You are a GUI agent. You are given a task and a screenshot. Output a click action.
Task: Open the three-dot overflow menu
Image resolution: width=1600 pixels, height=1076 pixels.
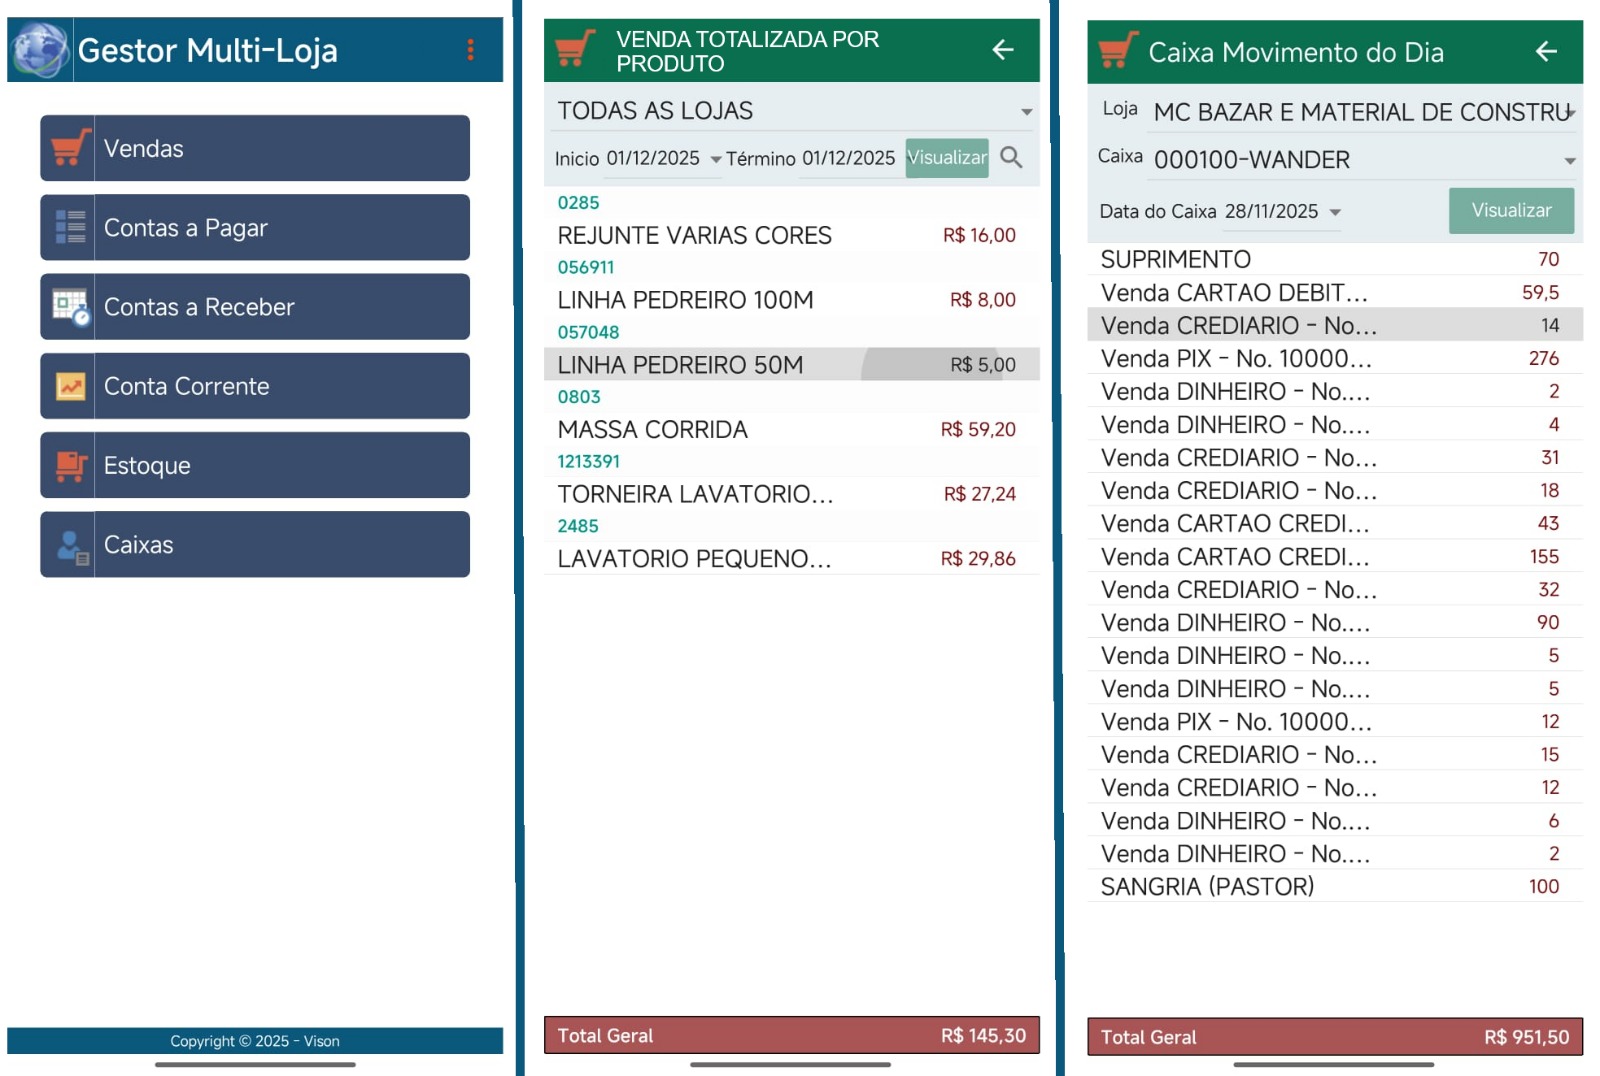(470, 50)
